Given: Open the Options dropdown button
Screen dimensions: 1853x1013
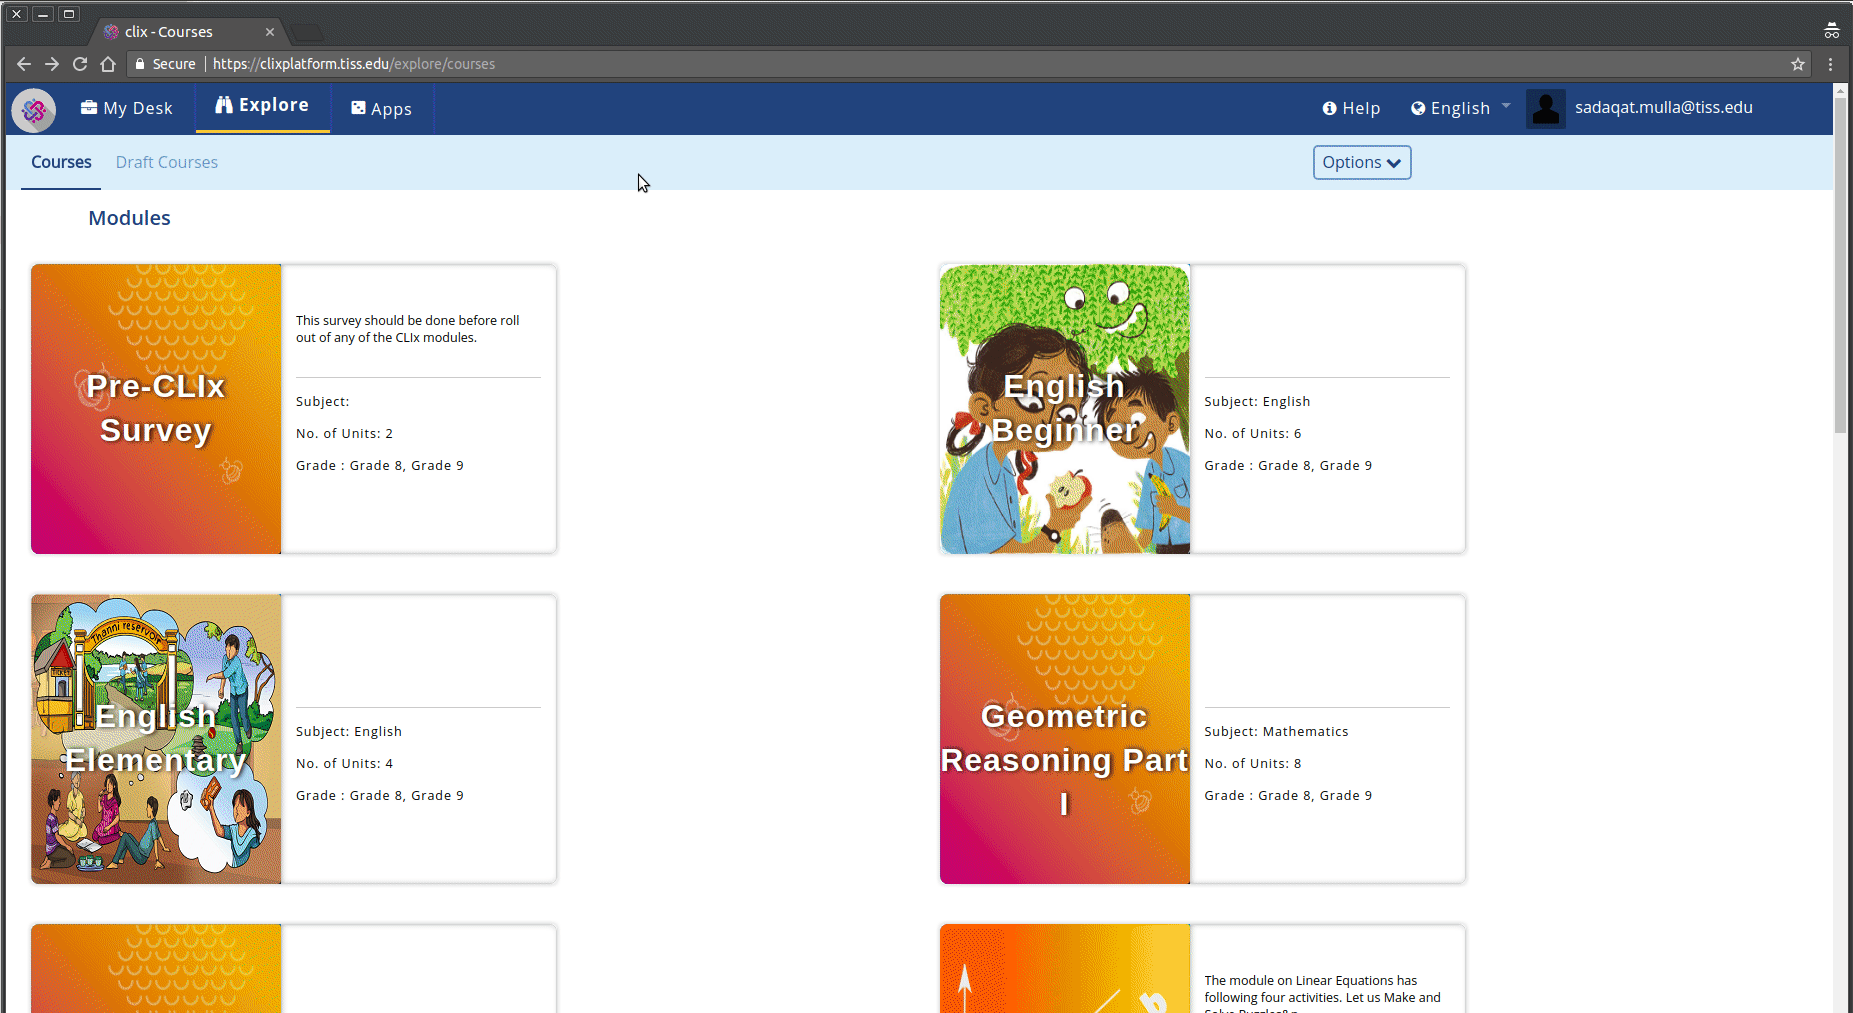Looking at the screenshot, I should 1361,163.
